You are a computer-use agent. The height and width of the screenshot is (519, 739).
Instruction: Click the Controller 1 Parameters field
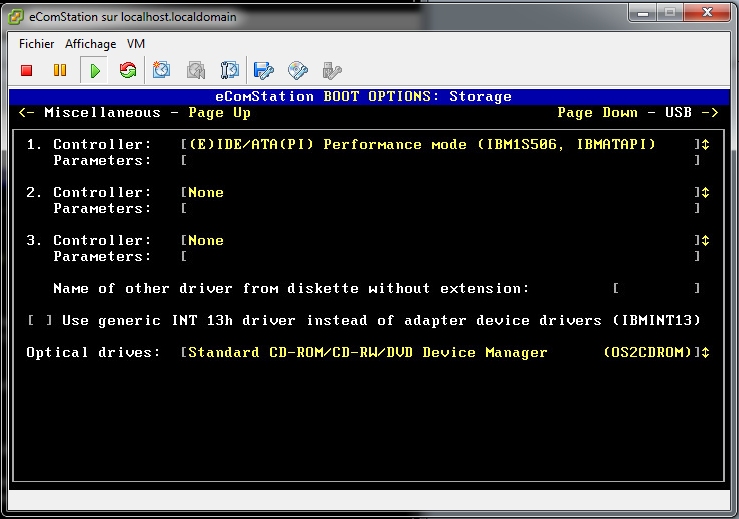pos(440,160)
